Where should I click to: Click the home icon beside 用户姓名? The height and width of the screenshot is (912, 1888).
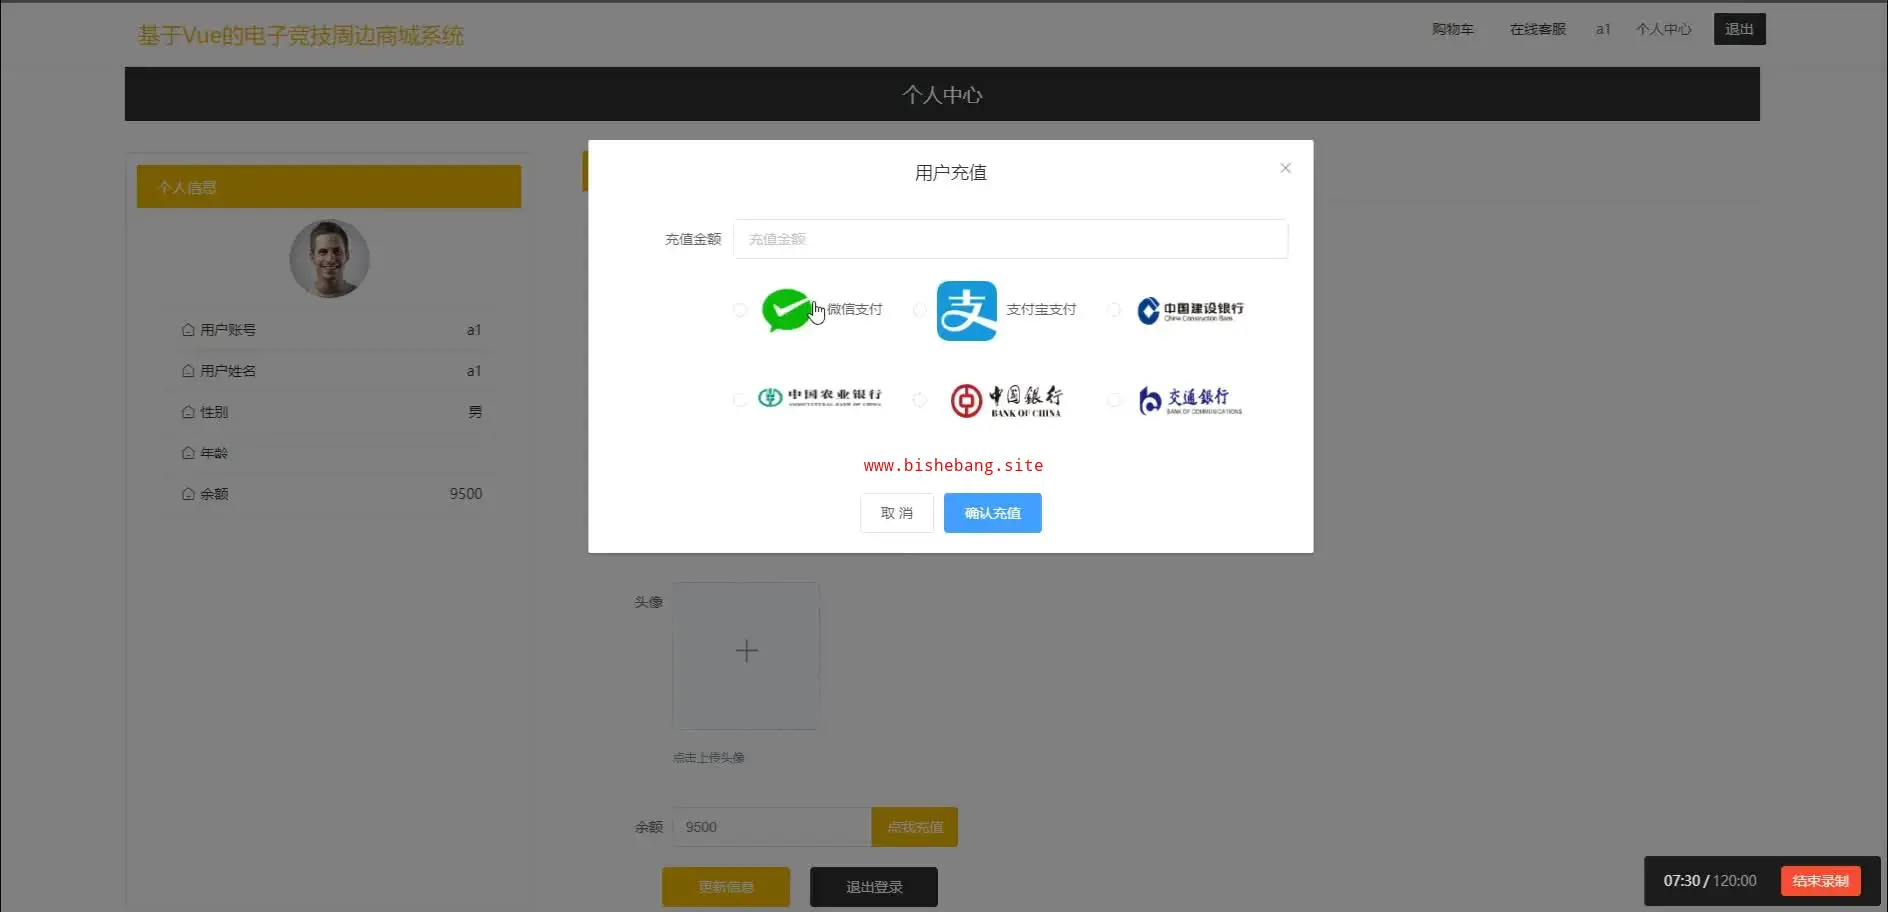[188, 371]
